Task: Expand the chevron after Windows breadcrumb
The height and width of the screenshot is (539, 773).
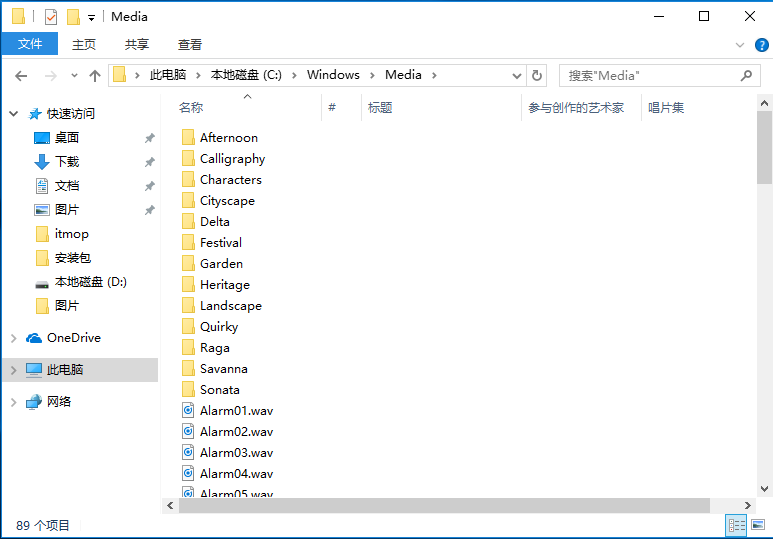Action: (x=373, y=75)
